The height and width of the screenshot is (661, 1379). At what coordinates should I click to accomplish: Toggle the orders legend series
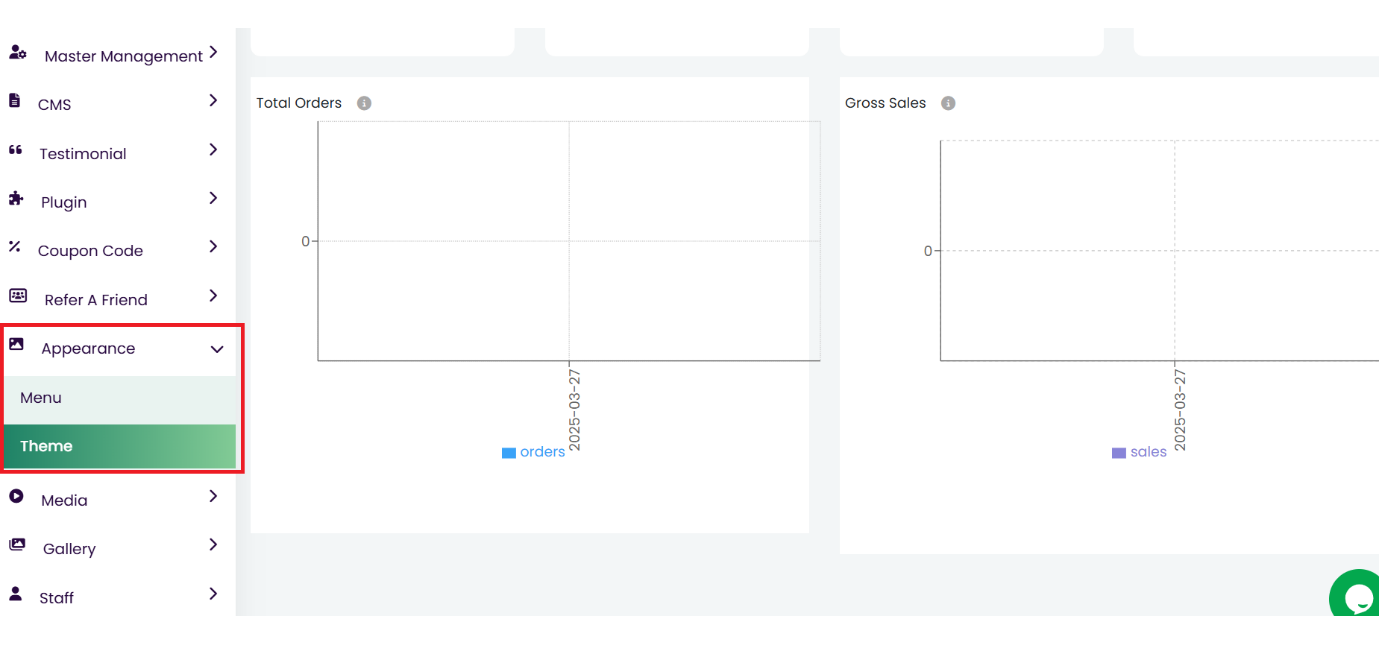[x=534, y=452]
